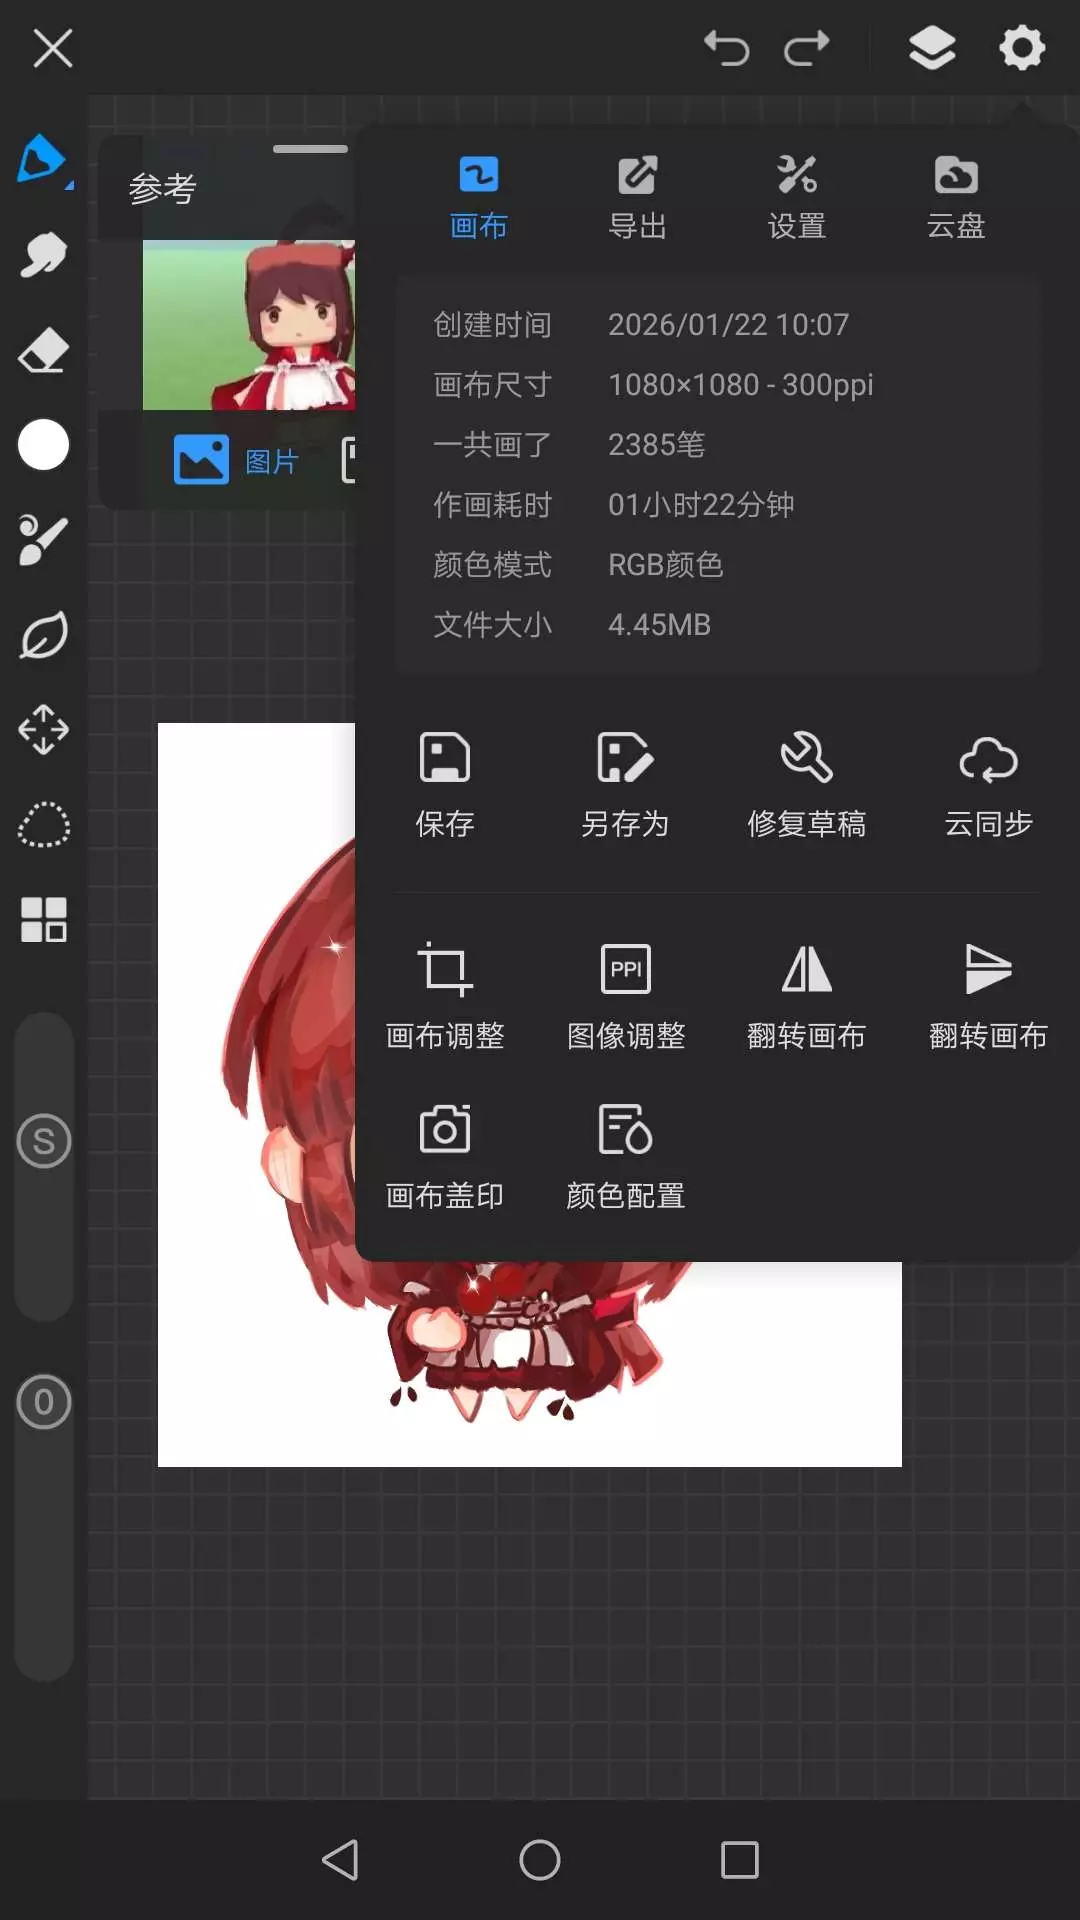This screenshot has width=1080, height=1920.
Task: Flip canvas horizontally with mirror triangles icon
Action: point(806,996)
